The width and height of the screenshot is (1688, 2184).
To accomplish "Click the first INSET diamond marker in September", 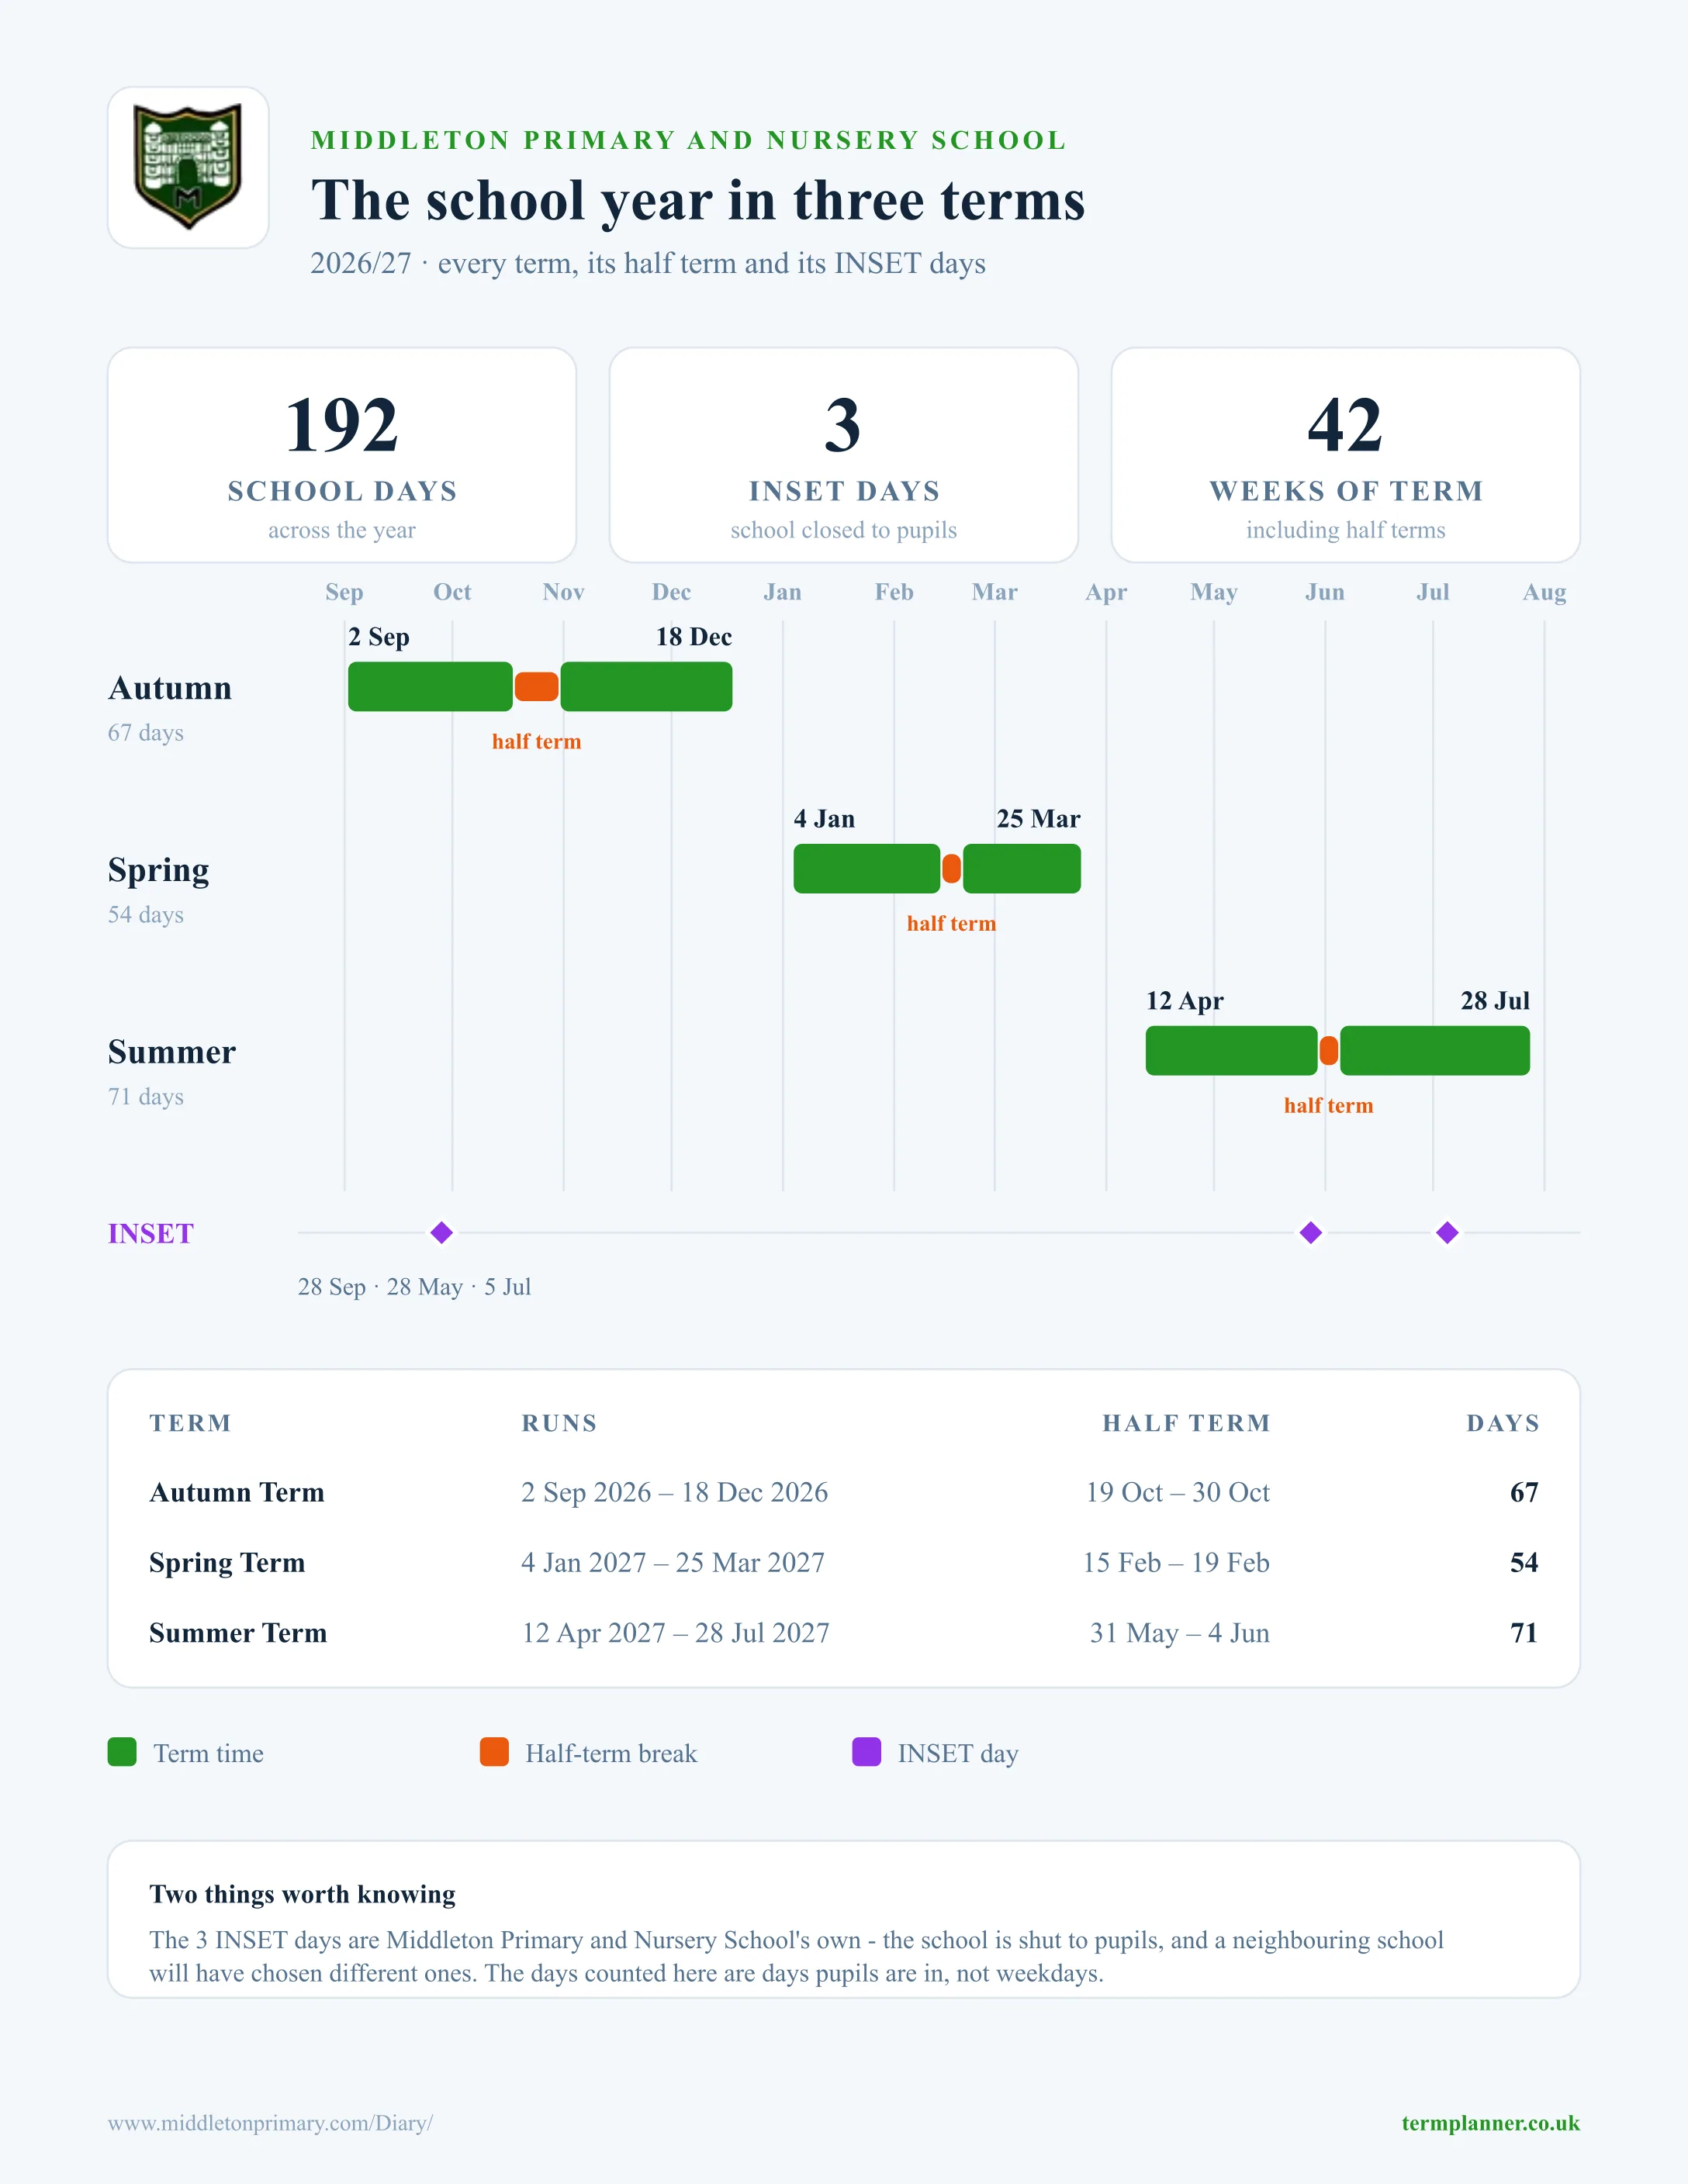I will tap(442, 1232).
